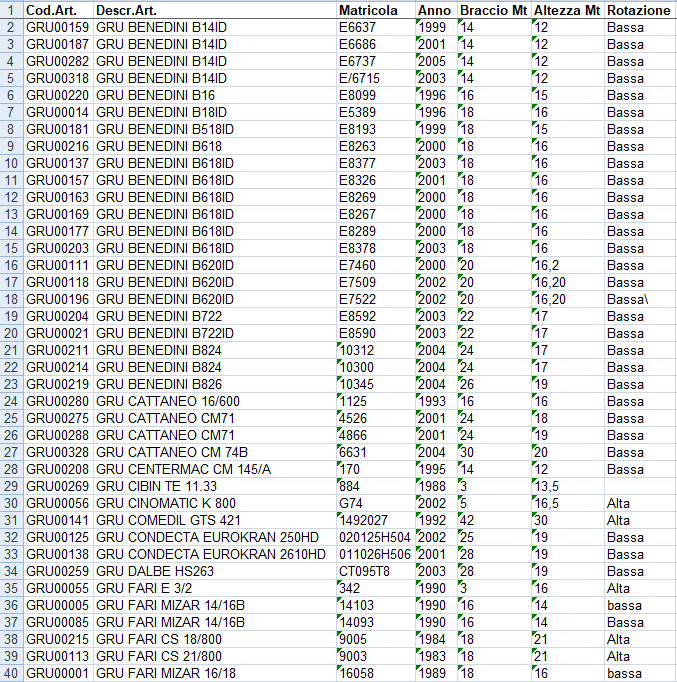Select altezza cell 16,2
This screenshot has width=677, height=682.
(x=568, y=265)
